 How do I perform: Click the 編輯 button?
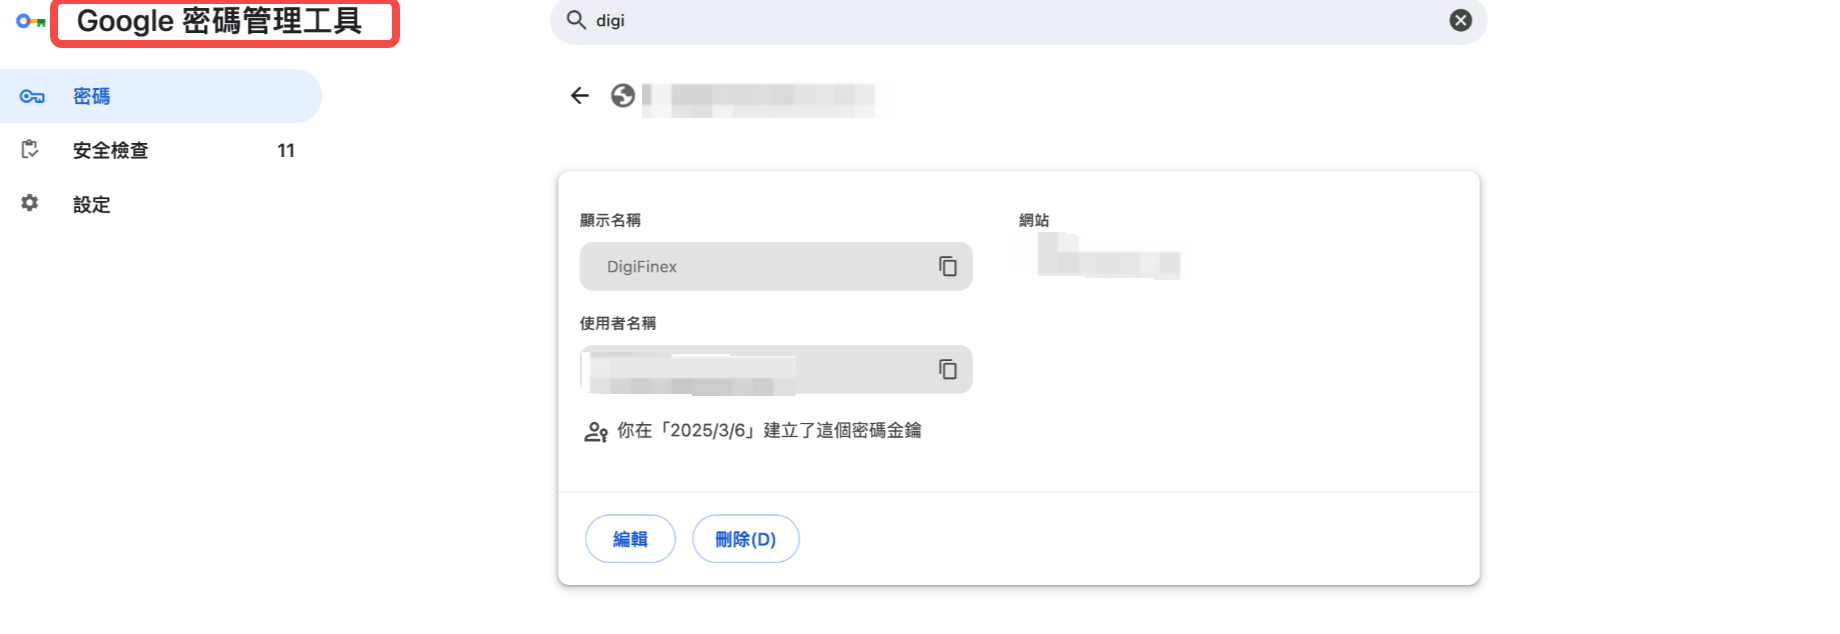[630, 539]
